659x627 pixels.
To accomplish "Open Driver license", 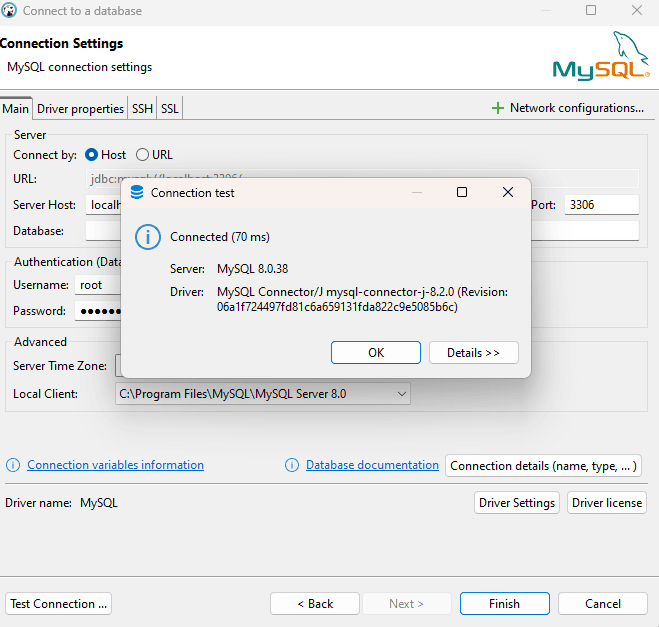I will click(x=607, y=503).
